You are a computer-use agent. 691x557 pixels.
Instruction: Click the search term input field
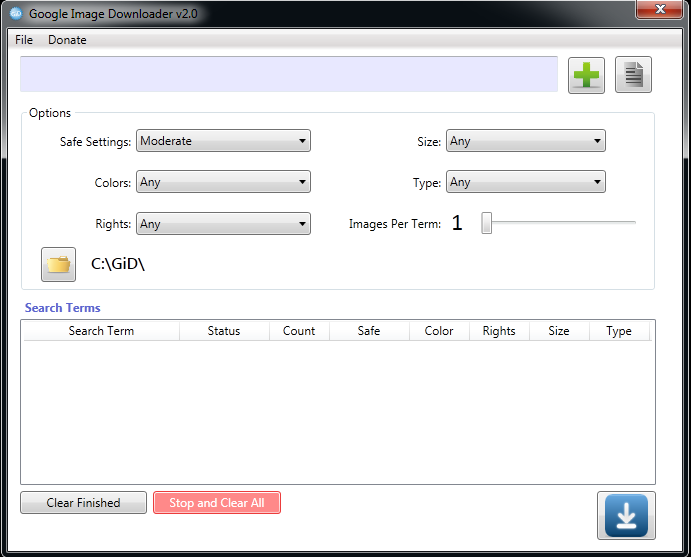(x=289, y=74)
